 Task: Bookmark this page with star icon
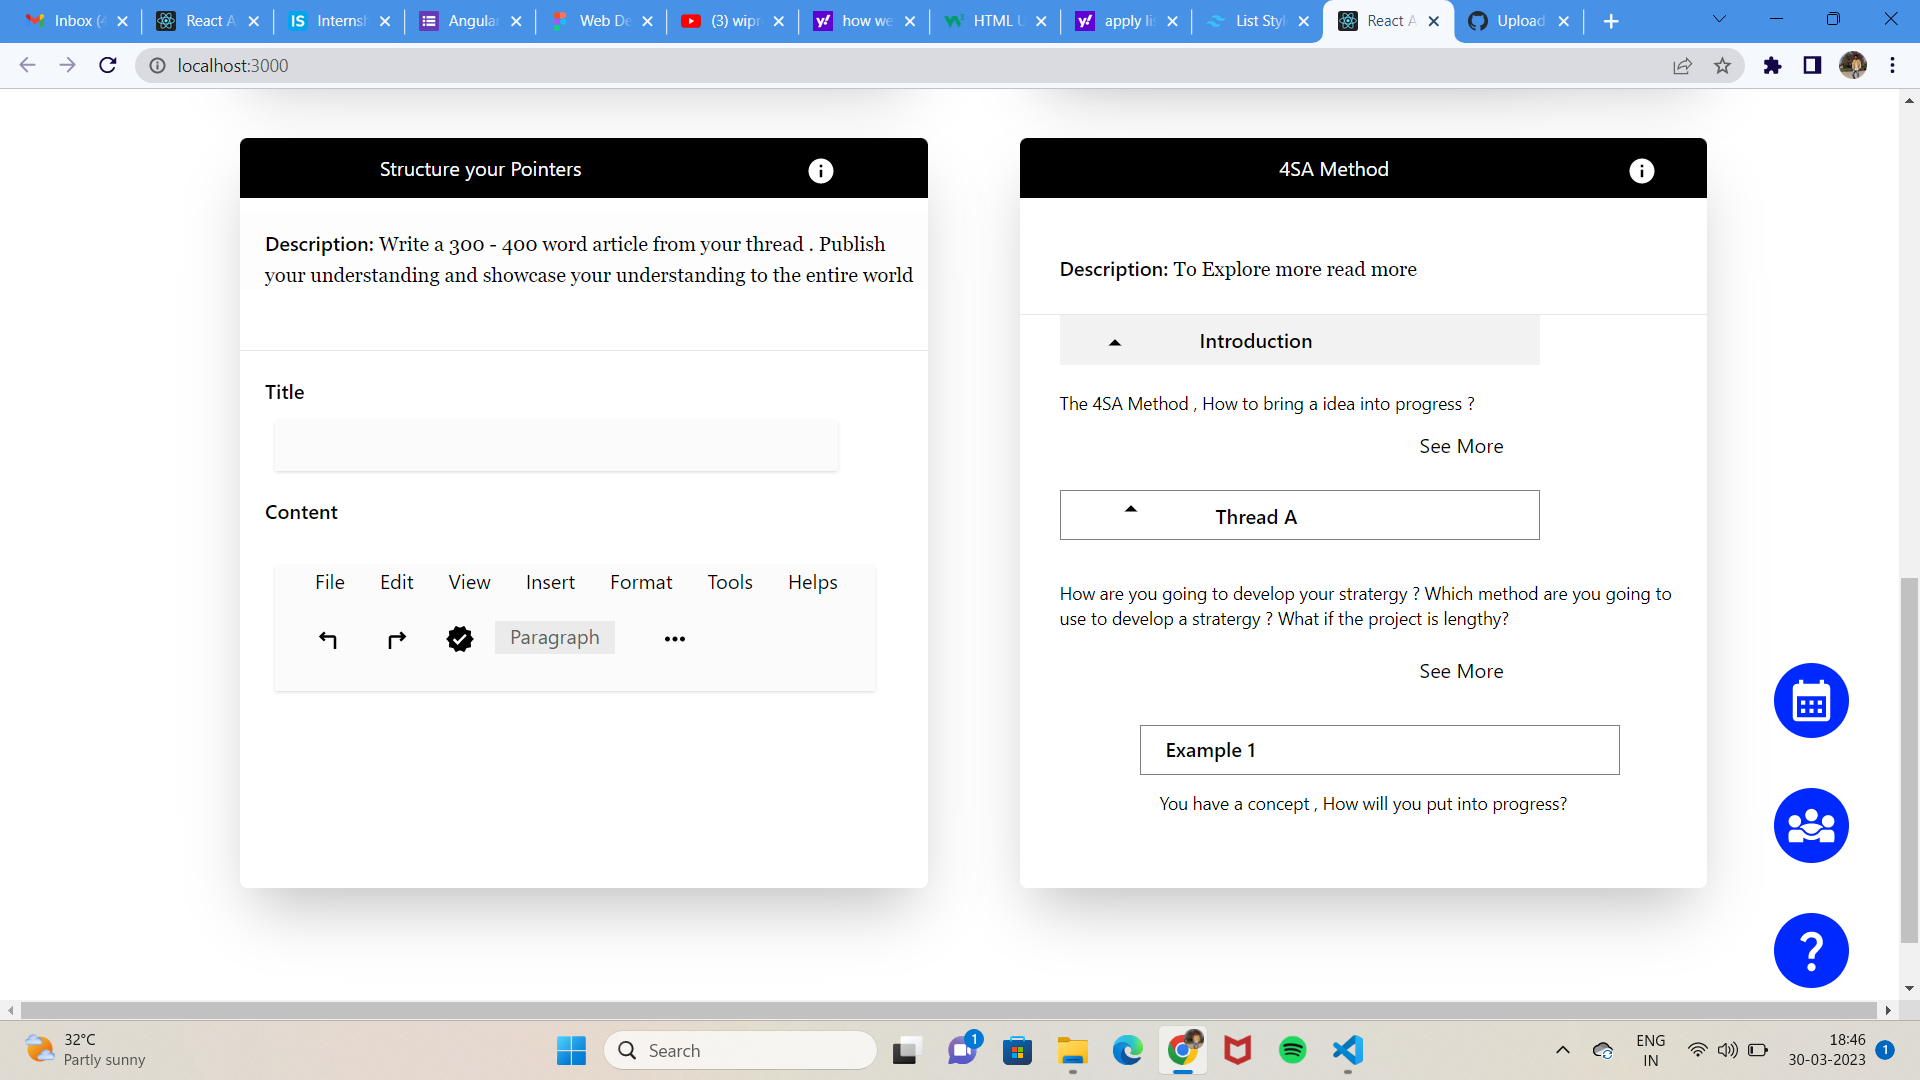pyautogui.click(x=1722, y=66)
